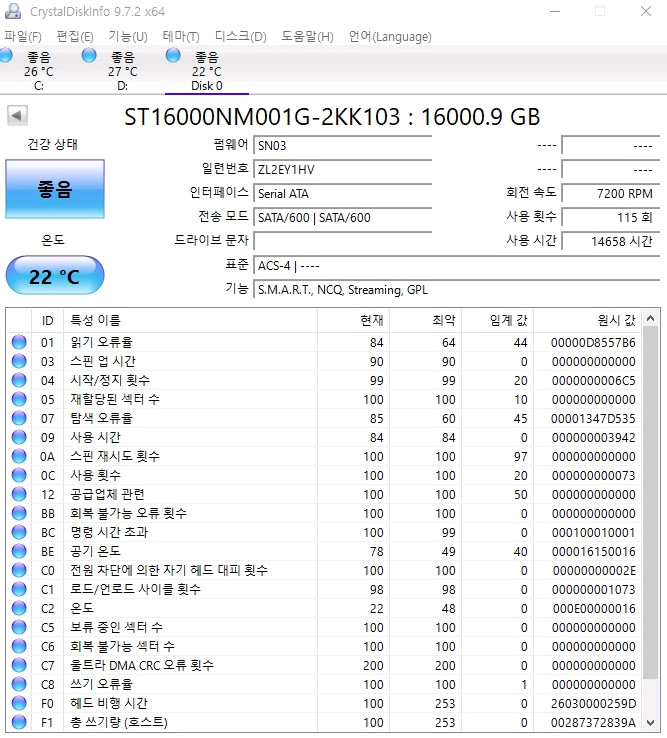Click the SATA/600 transfer mode field
The image size is (667, 738).
click(342, 217)
